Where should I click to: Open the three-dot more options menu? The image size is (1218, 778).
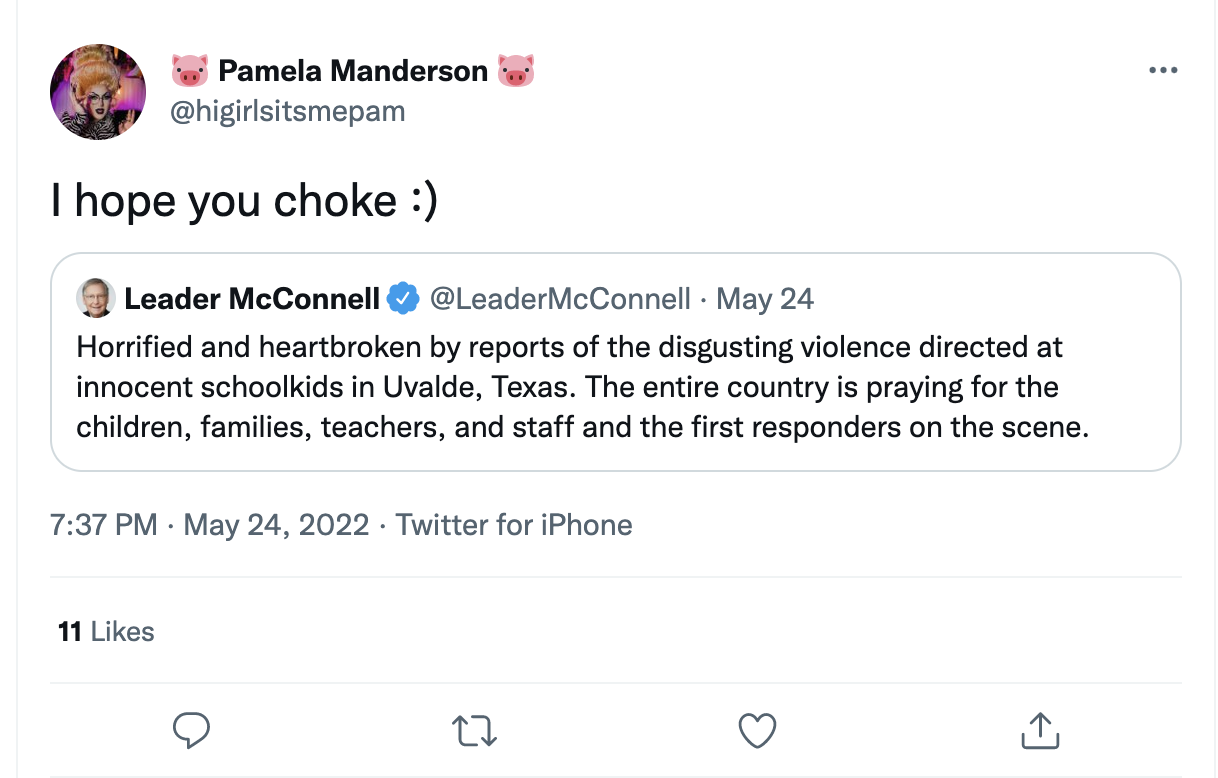[1163, 71]
